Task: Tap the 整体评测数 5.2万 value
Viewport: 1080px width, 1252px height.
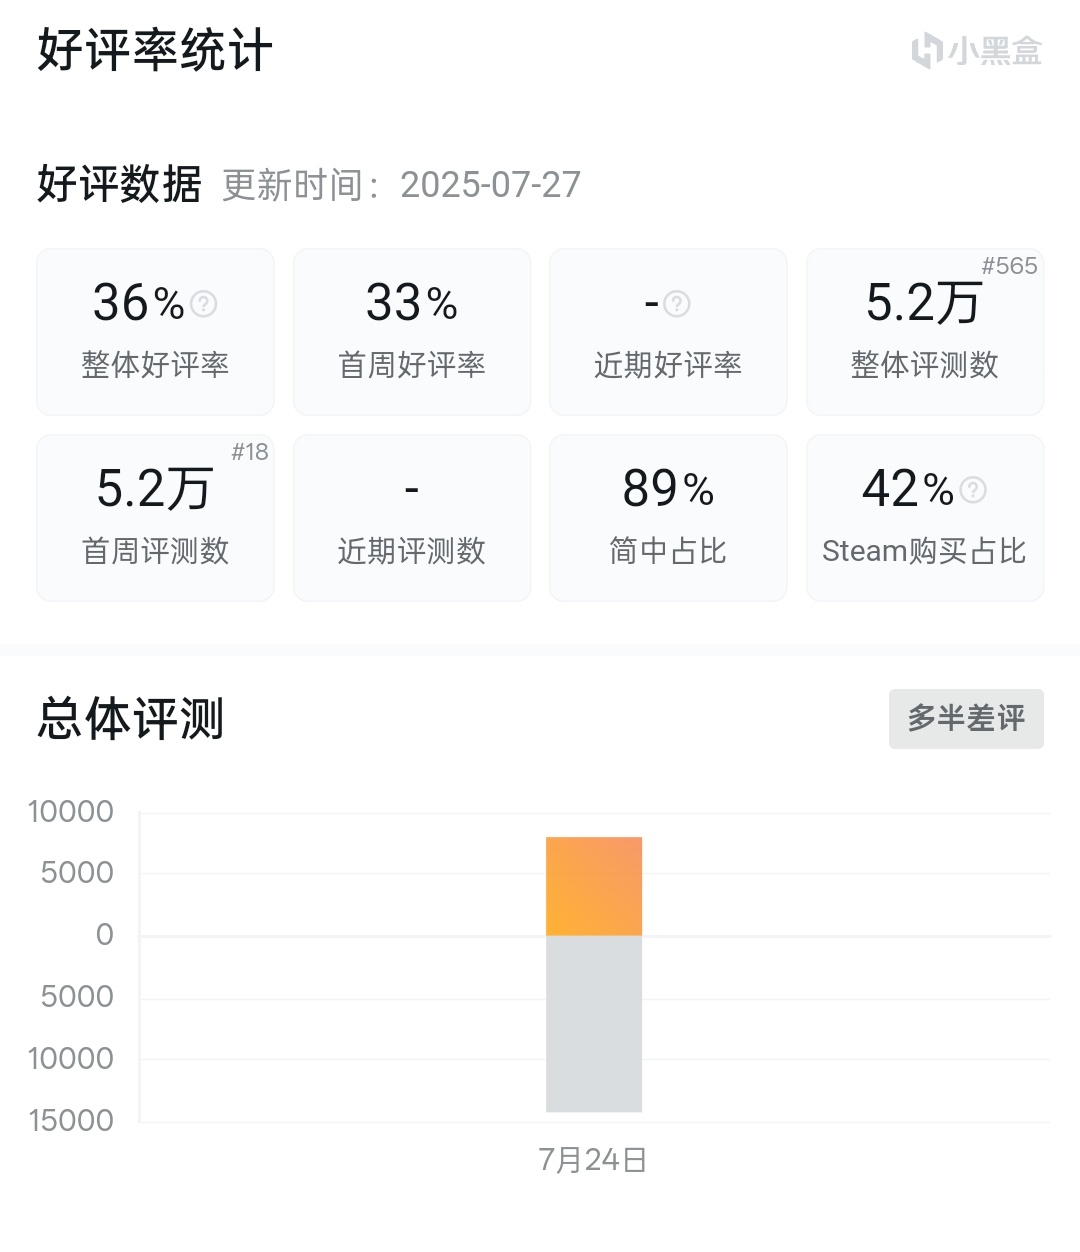Action: click(x=922, y=303)
